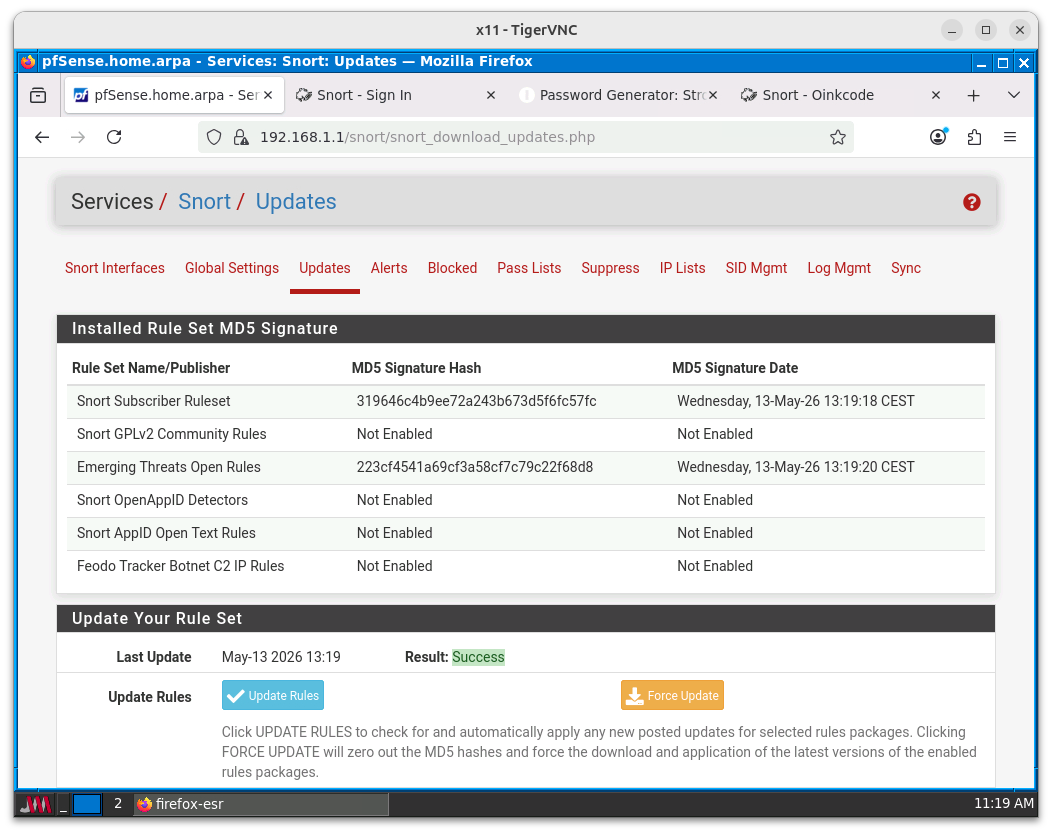Open the Firefox extensions puzzle icon

(x=974, y=138)
